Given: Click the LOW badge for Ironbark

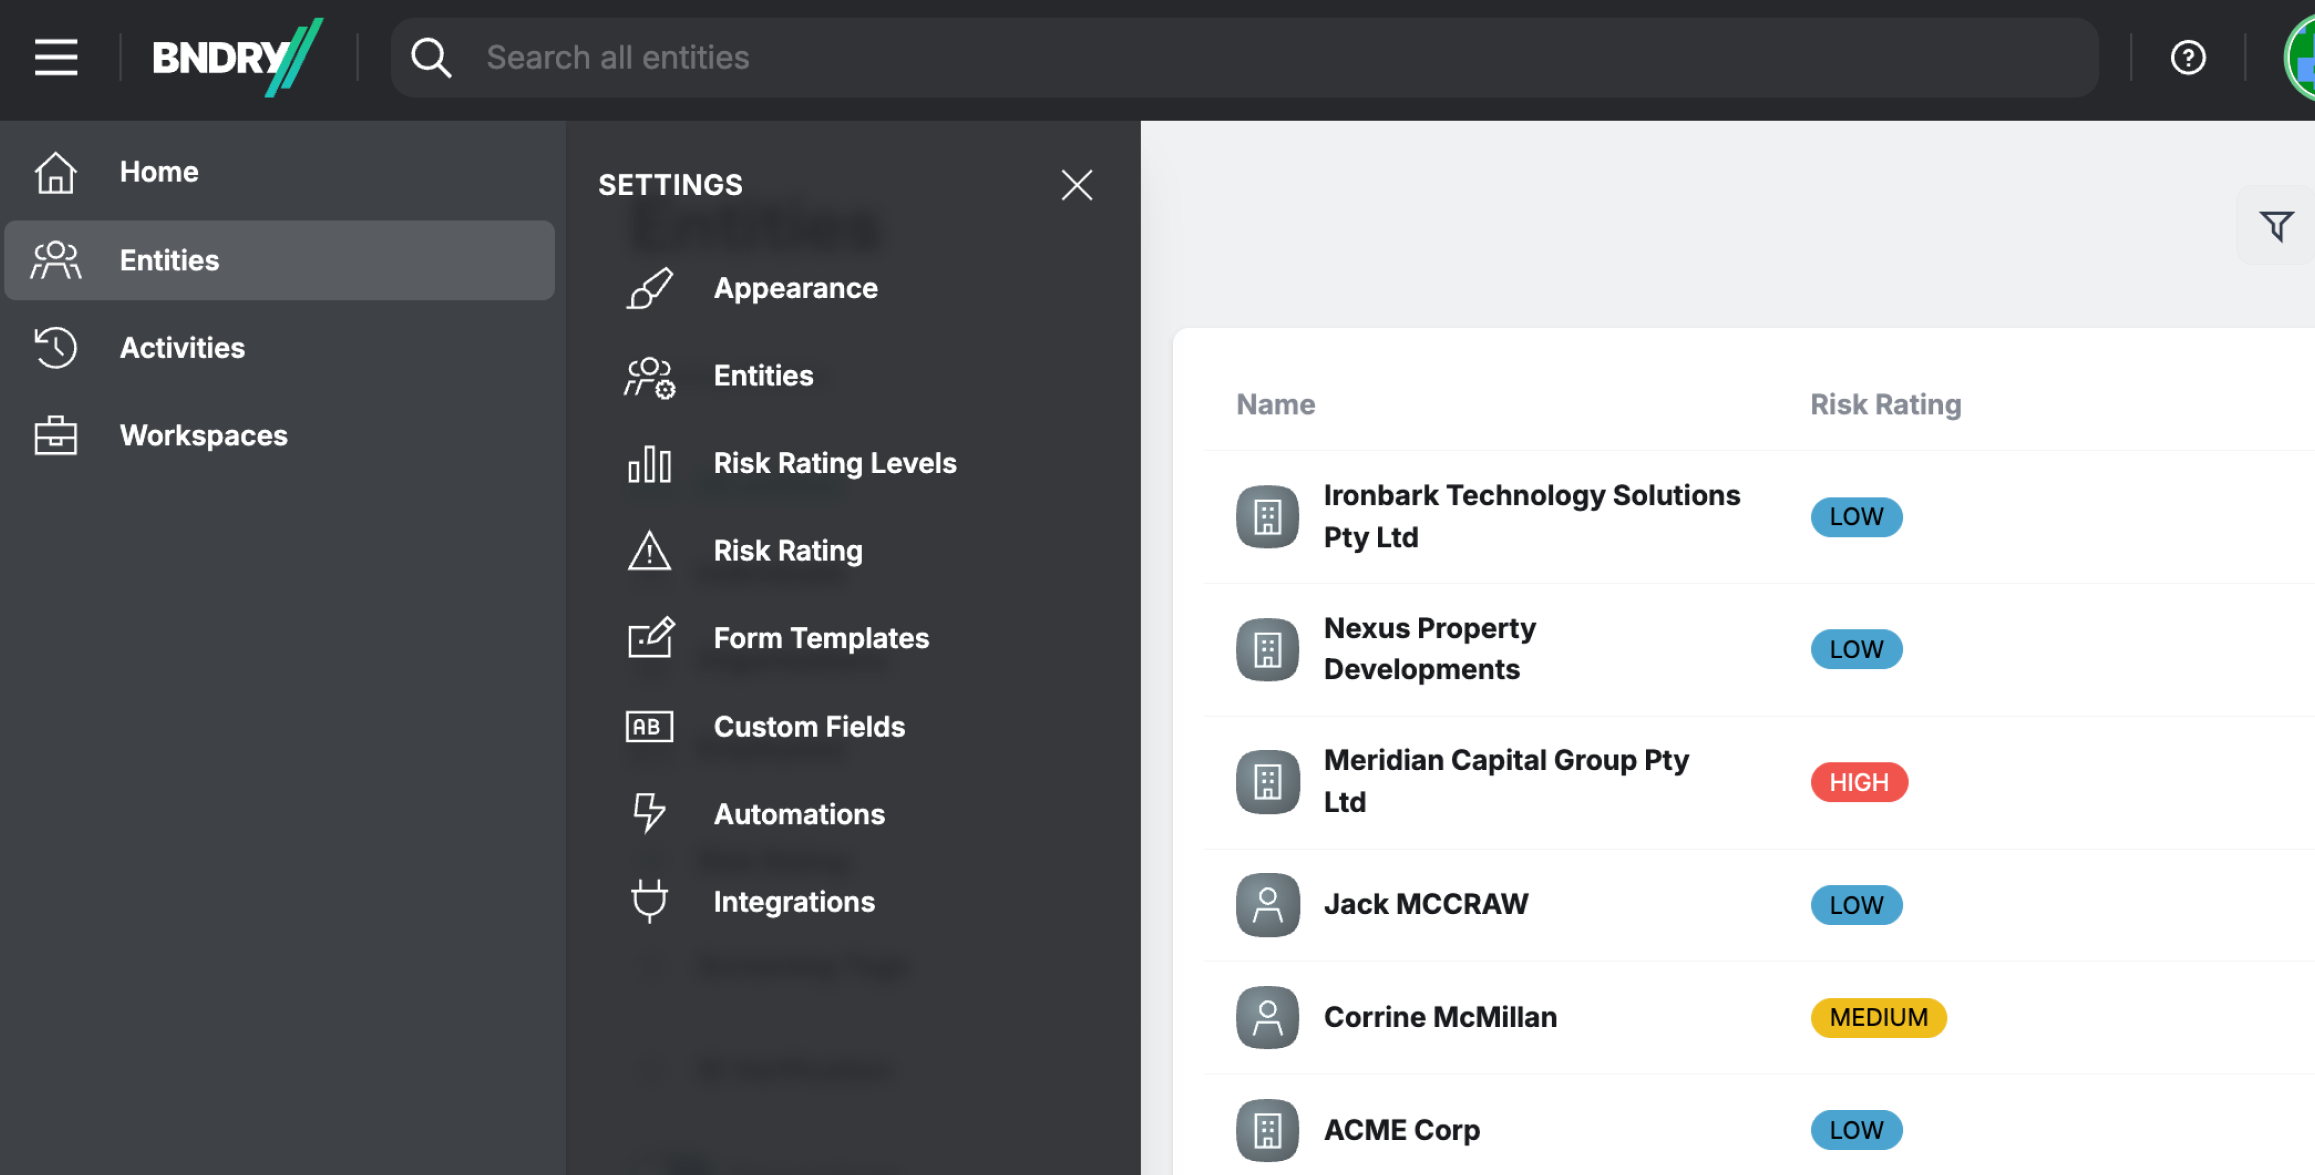Looking at the screenshot, I should click(1857, 517).
